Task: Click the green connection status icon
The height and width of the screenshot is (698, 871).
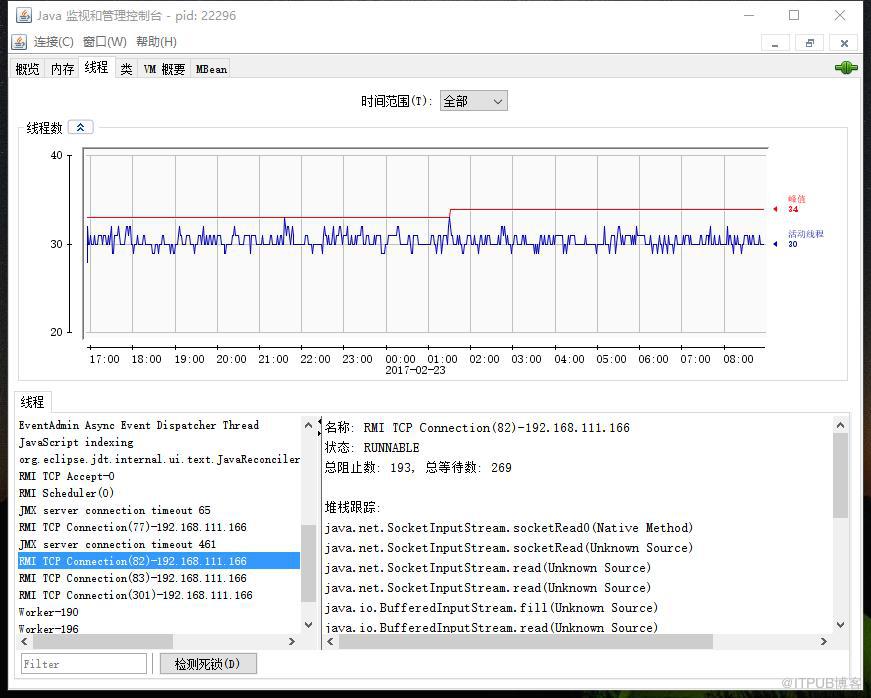Action: pos(846,68)
